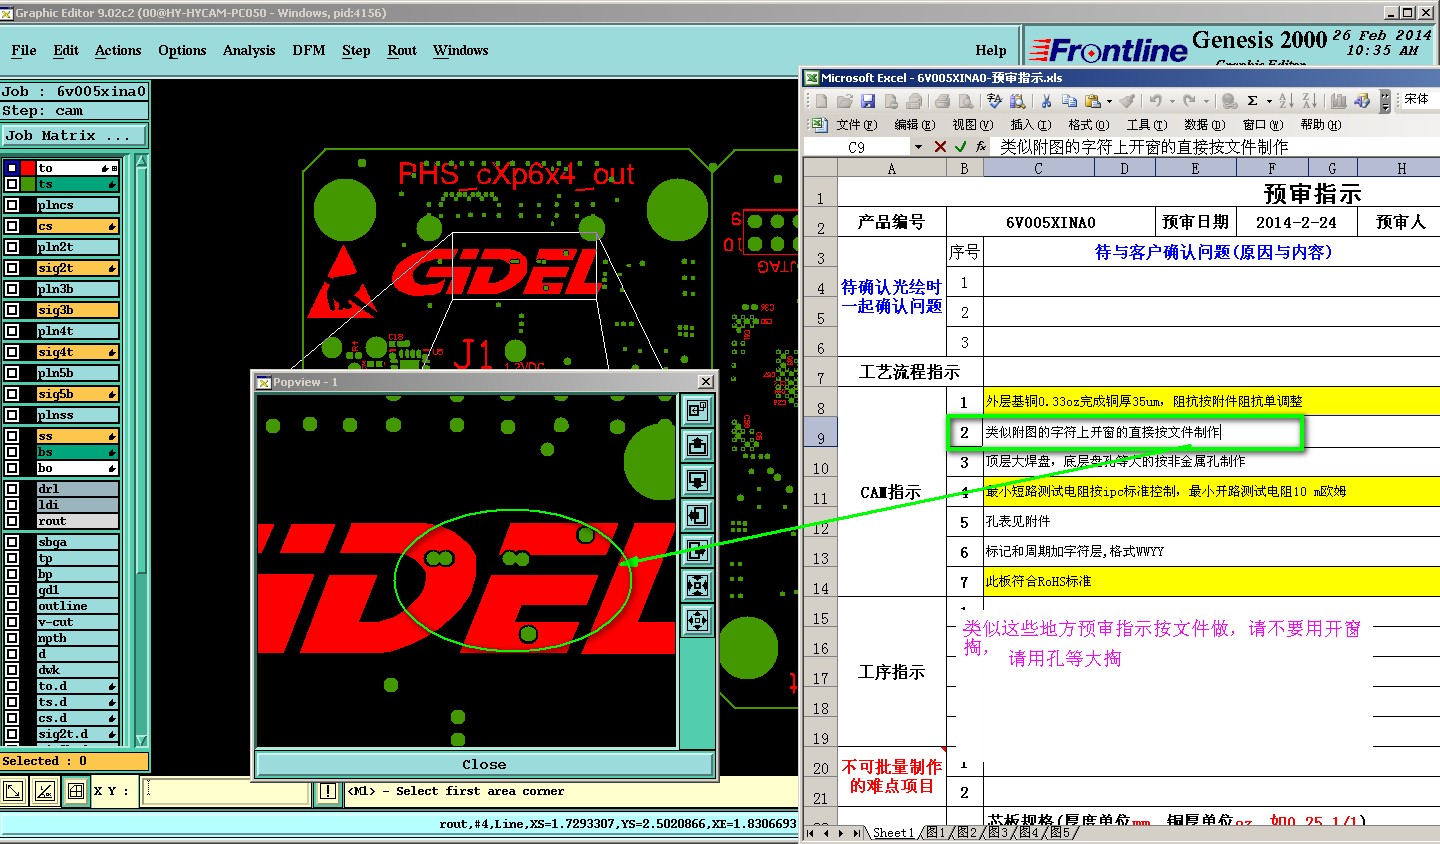Open Excel 格式(O) menu

click(x=1088, y=125)
